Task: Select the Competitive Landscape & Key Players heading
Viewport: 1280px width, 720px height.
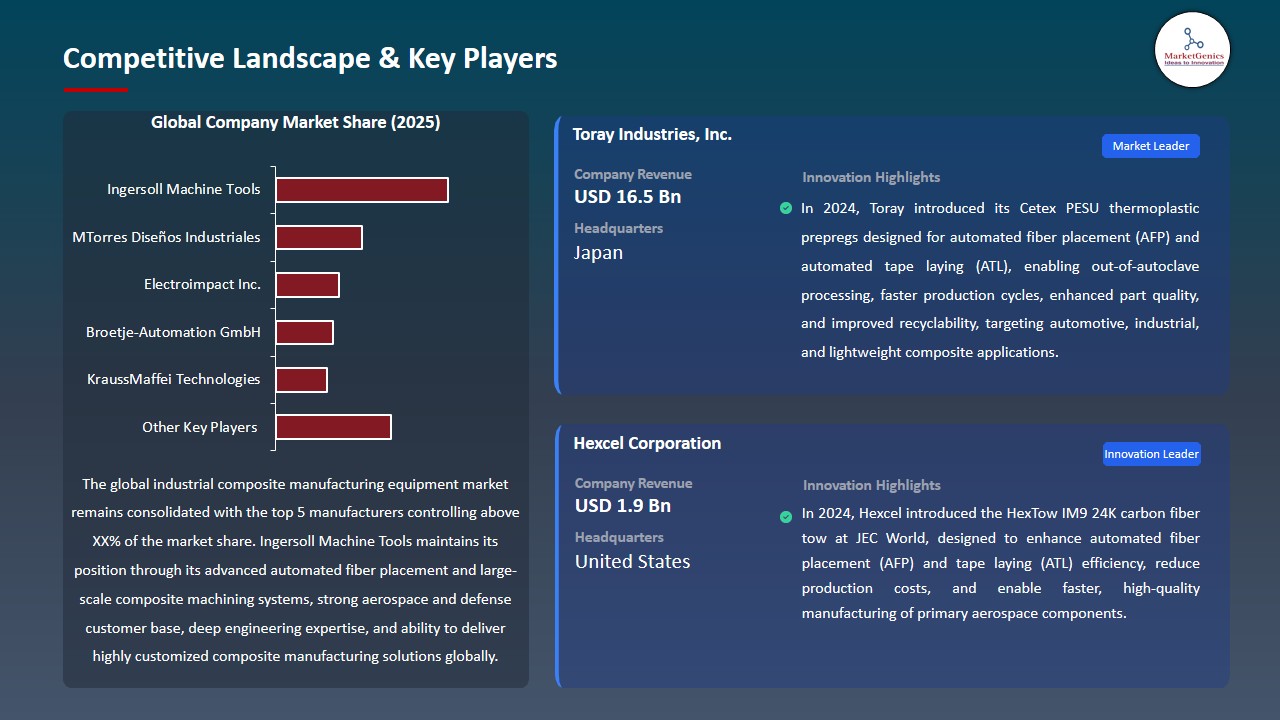Action: 310,60
